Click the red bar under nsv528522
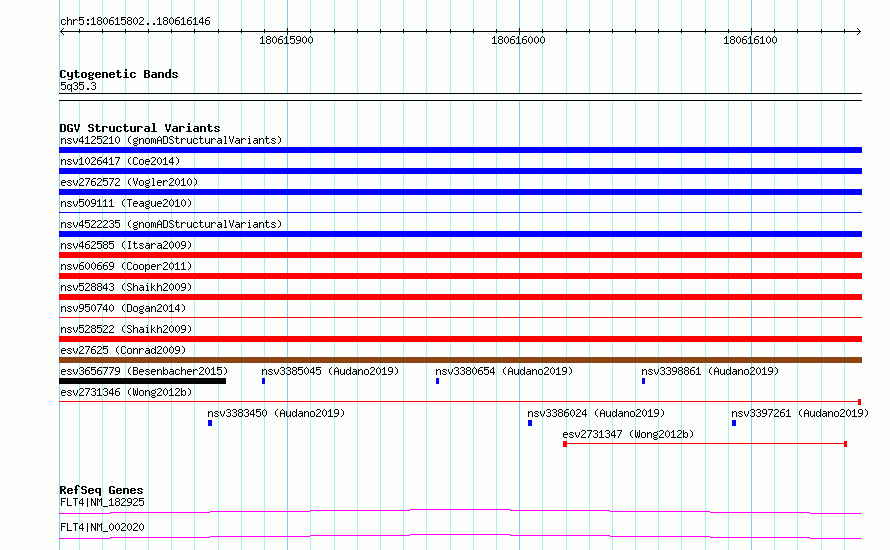 tap(460, 339)
